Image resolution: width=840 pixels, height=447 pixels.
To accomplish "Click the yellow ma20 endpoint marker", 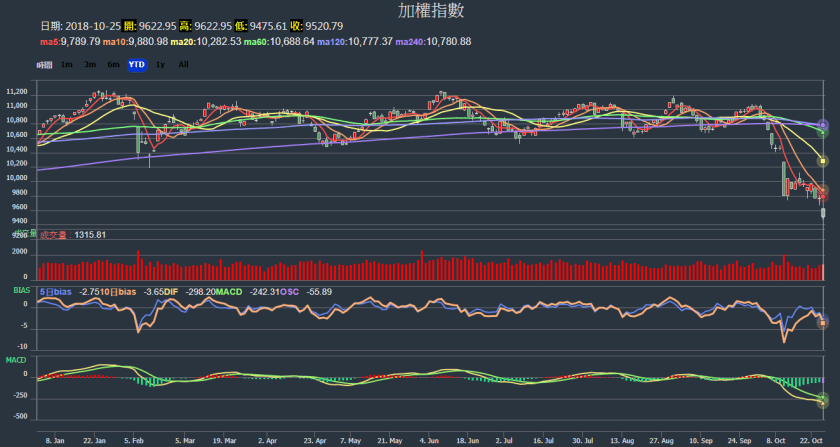I will (823, 160).
